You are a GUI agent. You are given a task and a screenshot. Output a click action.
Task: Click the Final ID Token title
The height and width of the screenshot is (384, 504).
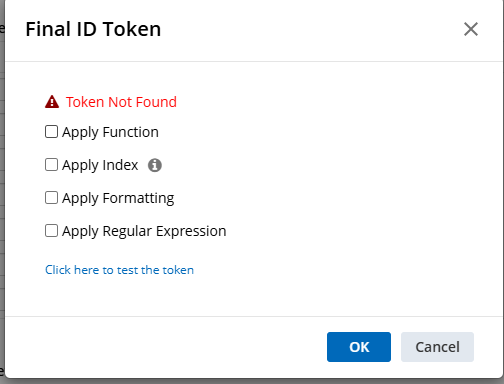pyautogui.click(x=93, y=29)
